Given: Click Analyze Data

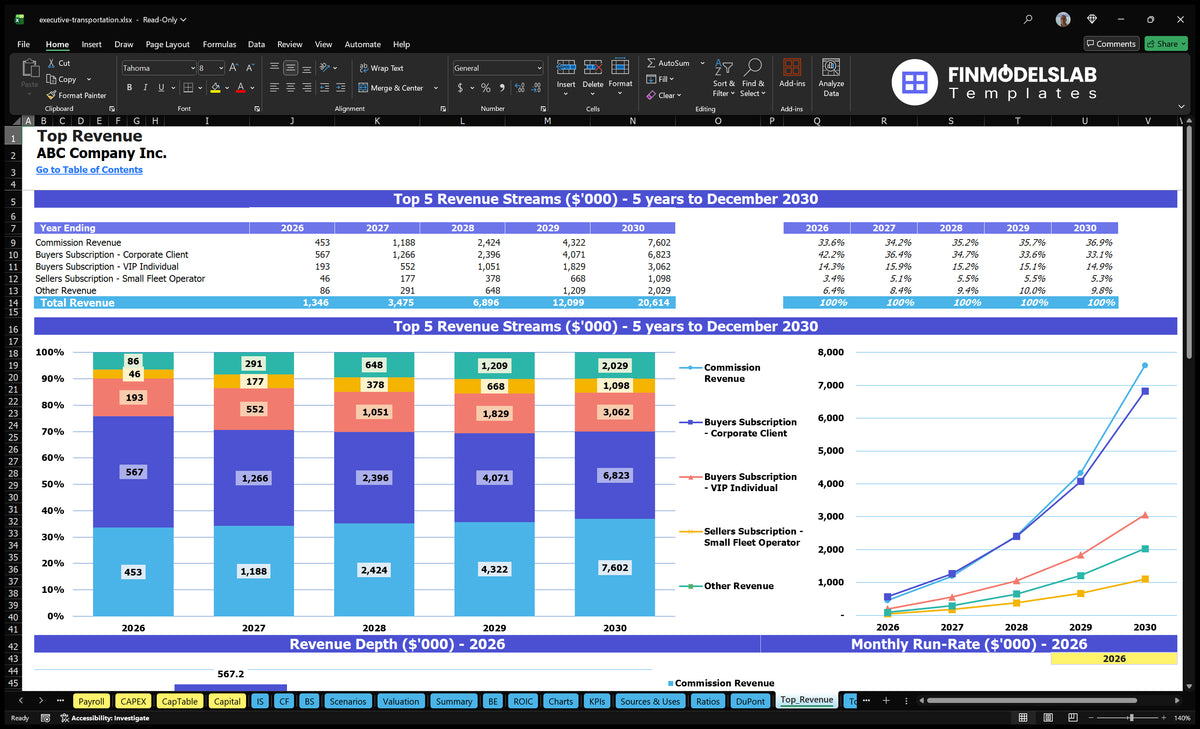Looking at the screenshot, I should [x=831, y=76].
